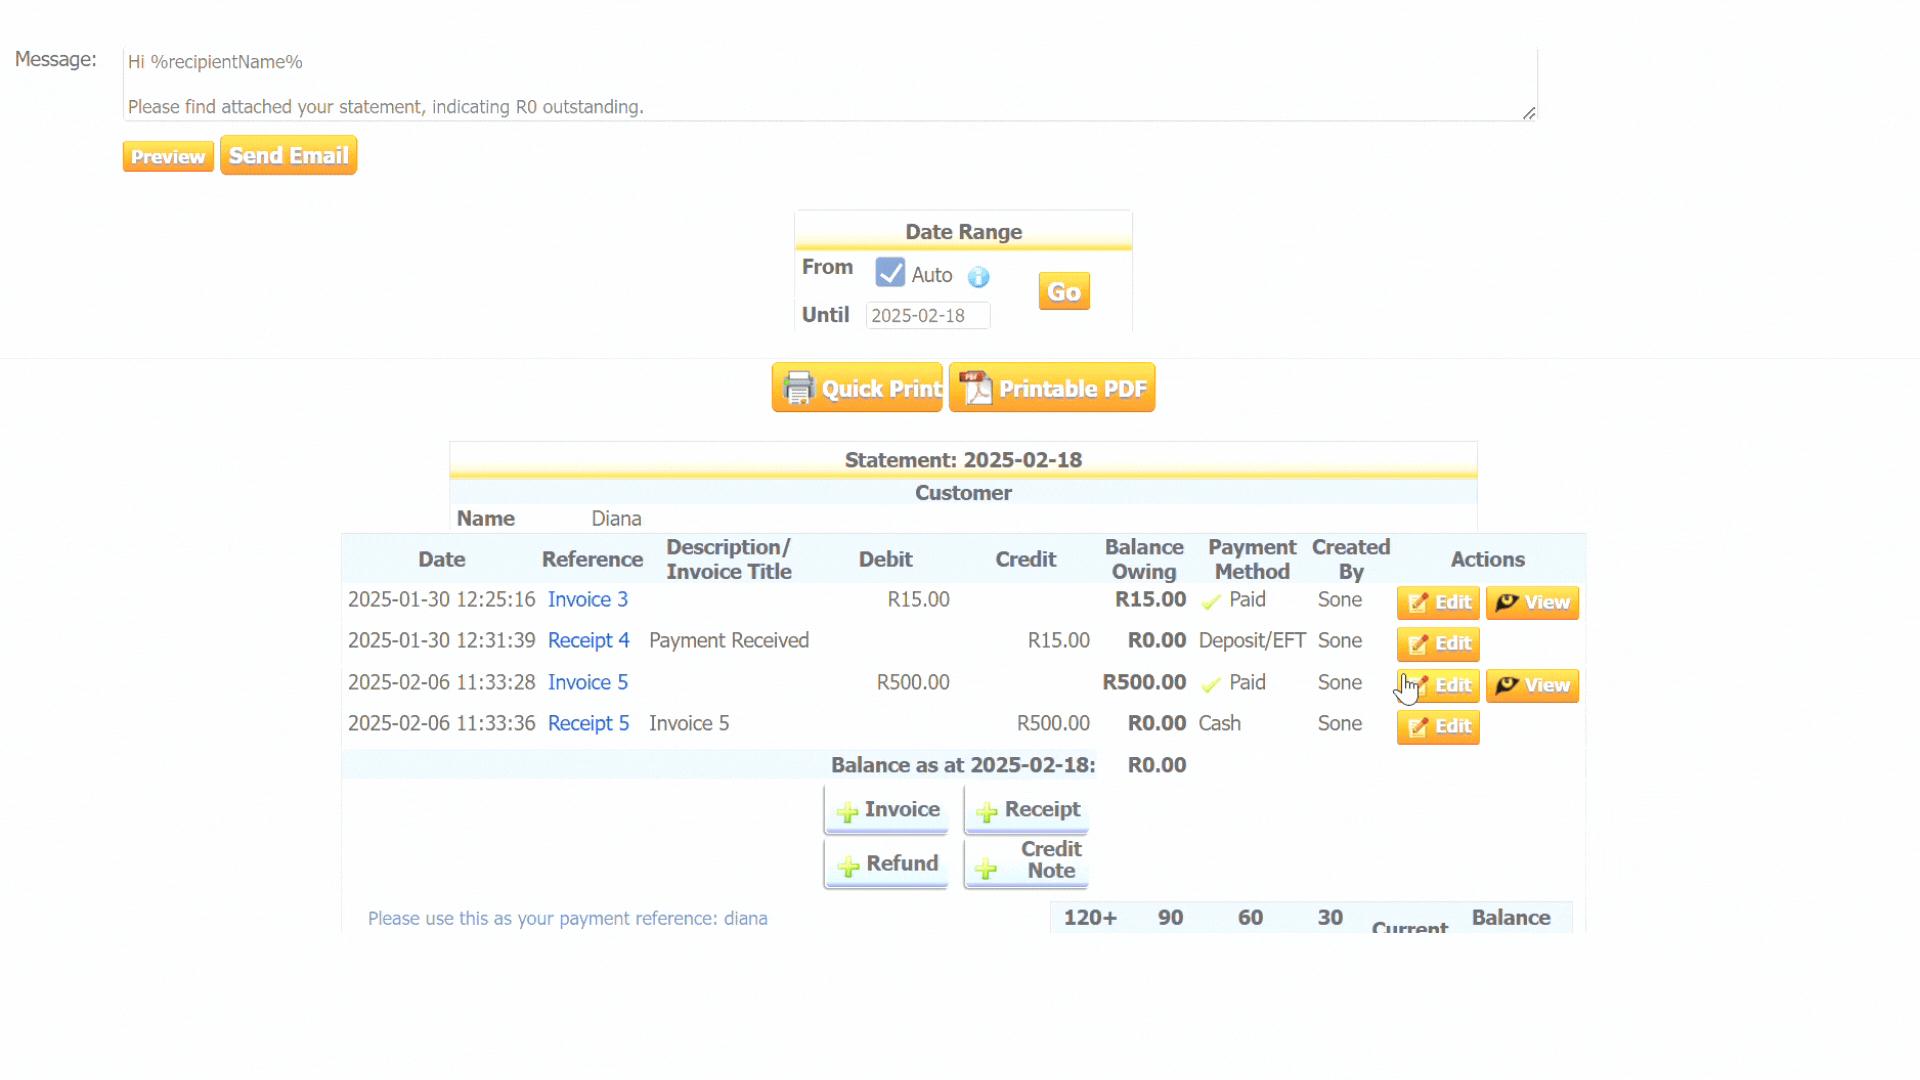Screen dimensions: 1920x1080
Task: Click the eye icon on Invoice 5 View
Action: click(x=1506, y=685)
